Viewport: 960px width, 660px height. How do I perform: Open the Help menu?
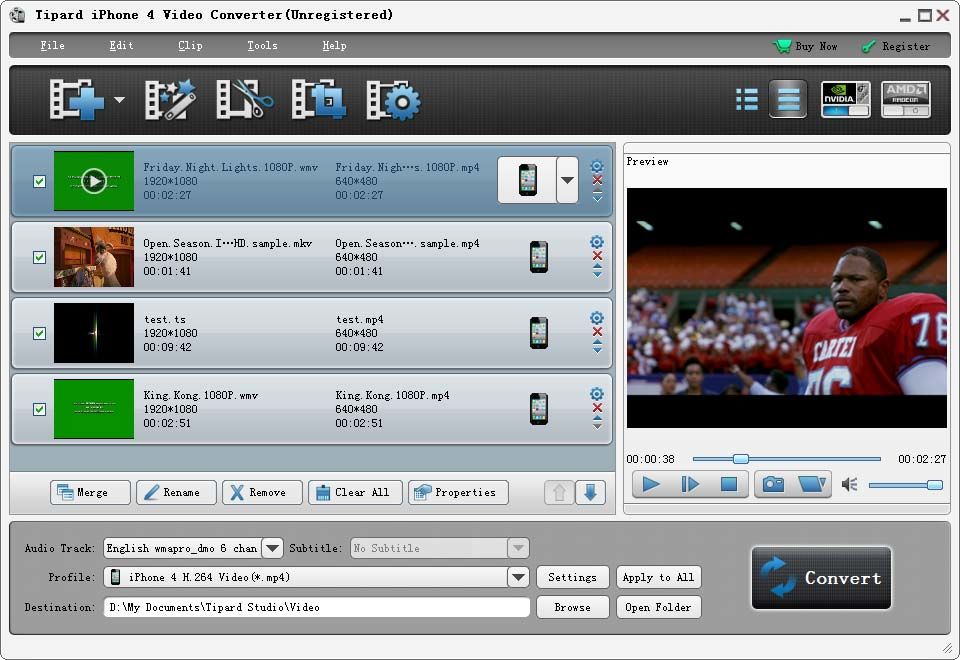click(334, 45)
